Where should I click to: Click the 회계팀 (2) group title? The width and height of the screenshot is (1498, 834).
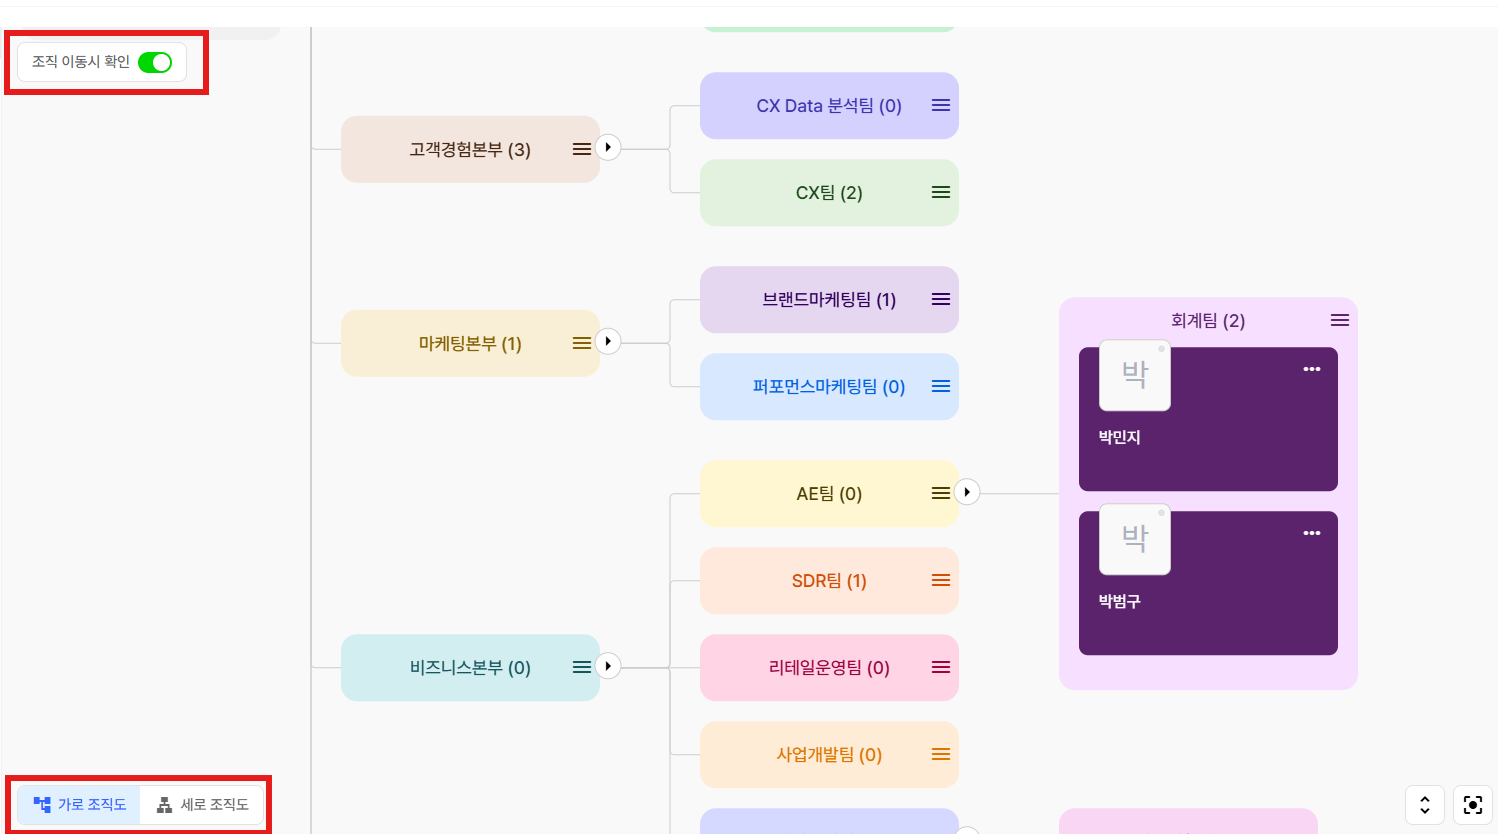(x=1208, y=321)
